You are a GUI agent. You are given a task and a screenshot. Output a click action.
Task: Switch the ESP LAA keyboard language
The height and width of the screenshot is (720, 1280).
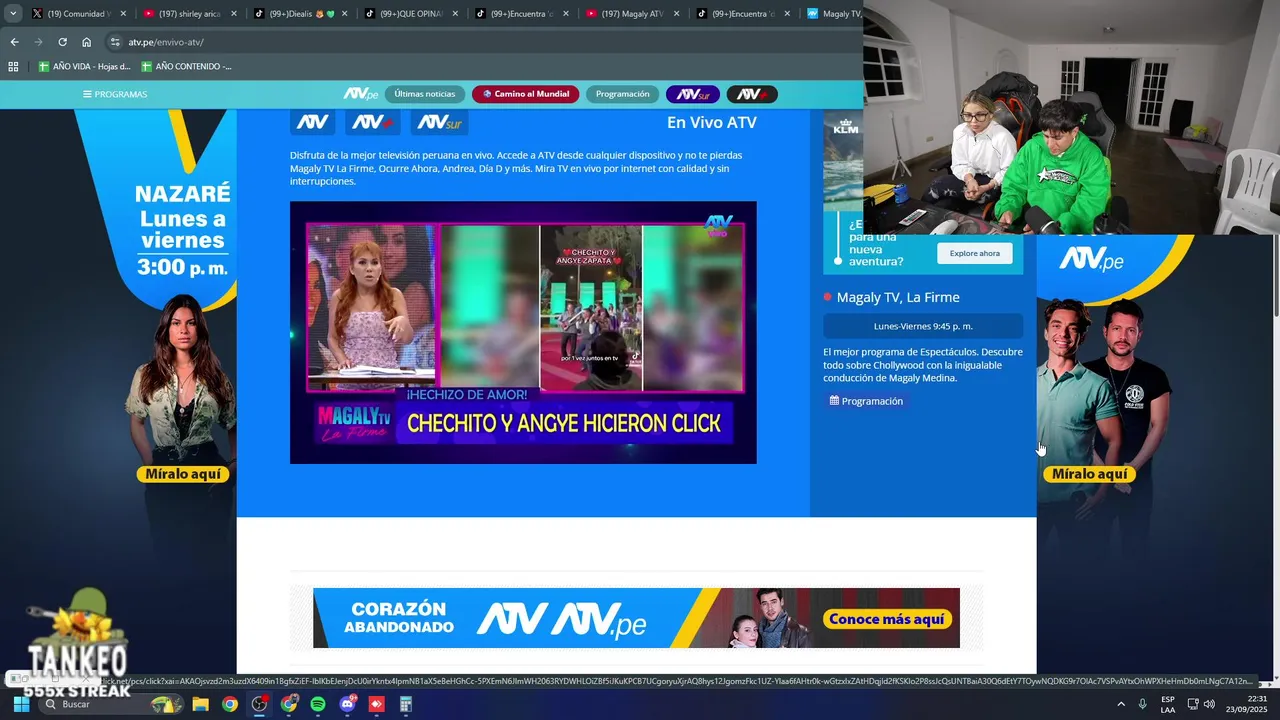[1168, 704]
